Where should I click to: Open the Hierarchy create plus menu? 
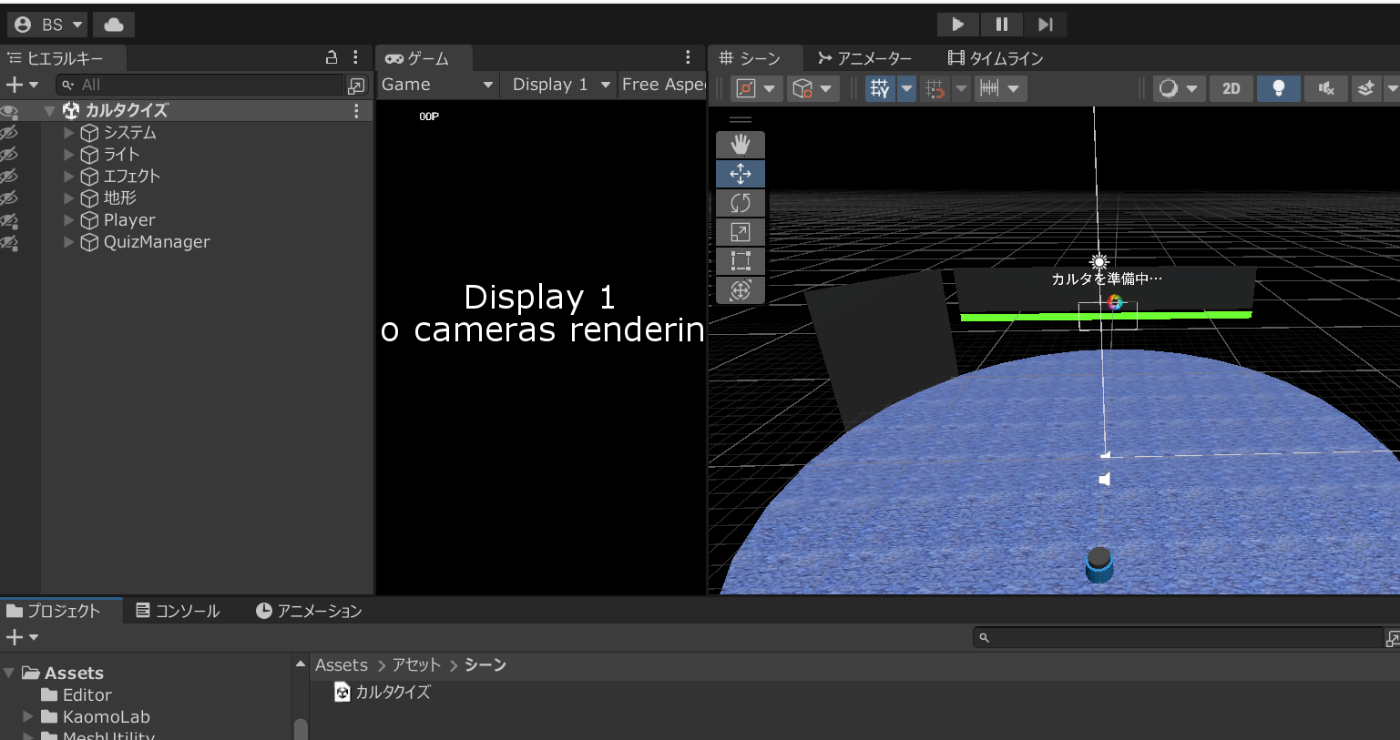pos(21,85)
